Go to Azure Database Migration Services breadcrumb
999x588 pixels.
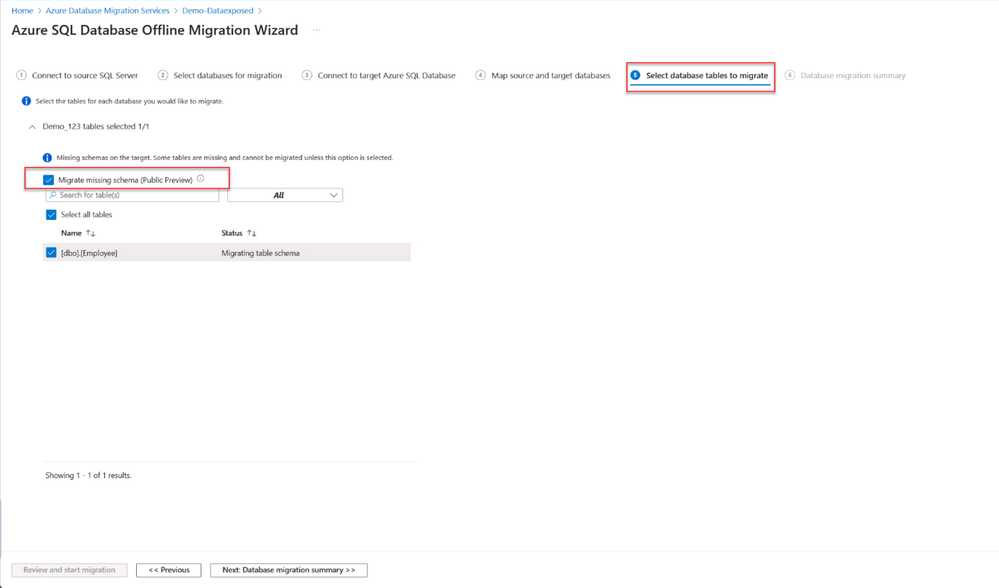tap(108, 11)
